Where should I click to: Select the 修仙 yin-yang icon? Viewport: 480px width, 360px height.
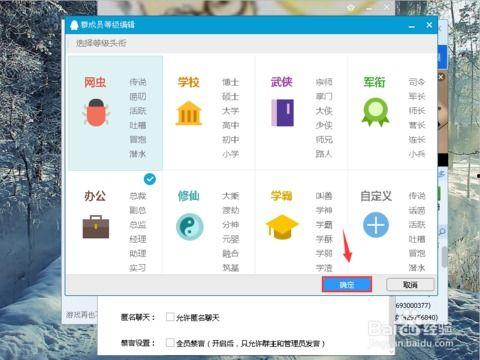(189, 227)
